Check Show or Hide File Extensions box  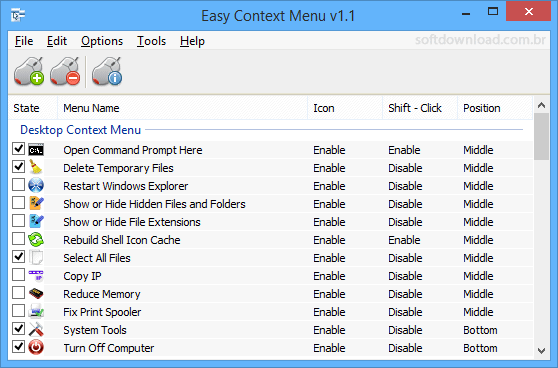tap(19, 221)
